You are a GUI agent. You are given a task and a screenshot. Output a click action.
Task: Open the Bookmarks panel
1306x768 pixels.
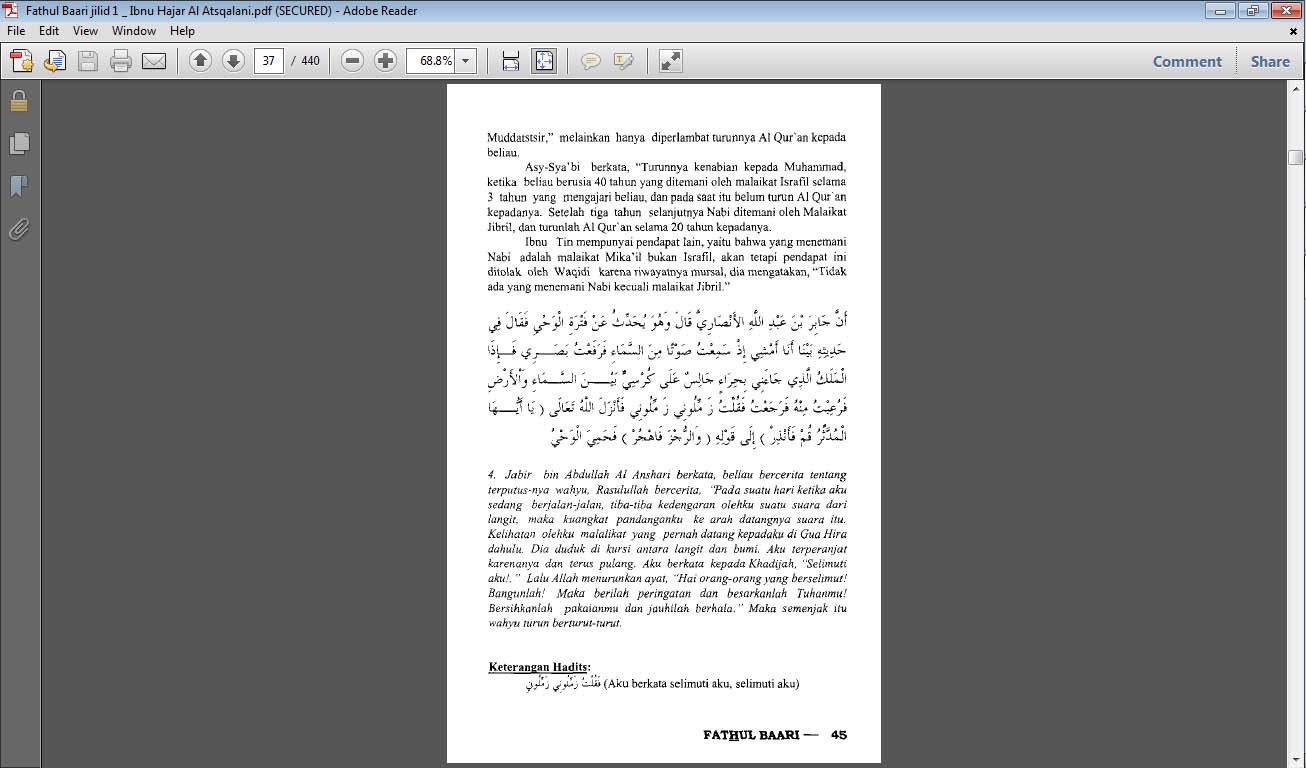[18, 186]
